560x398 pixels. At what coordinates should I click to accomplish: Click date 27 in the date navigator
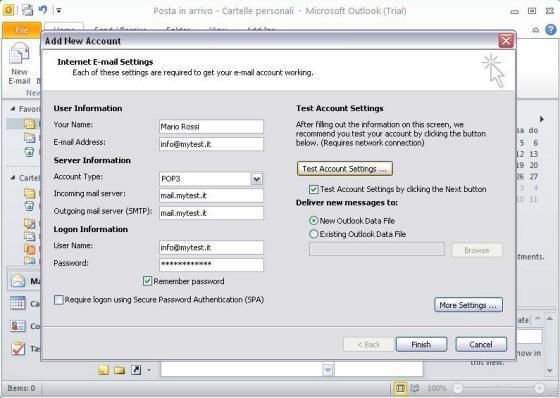coord(534,176)
